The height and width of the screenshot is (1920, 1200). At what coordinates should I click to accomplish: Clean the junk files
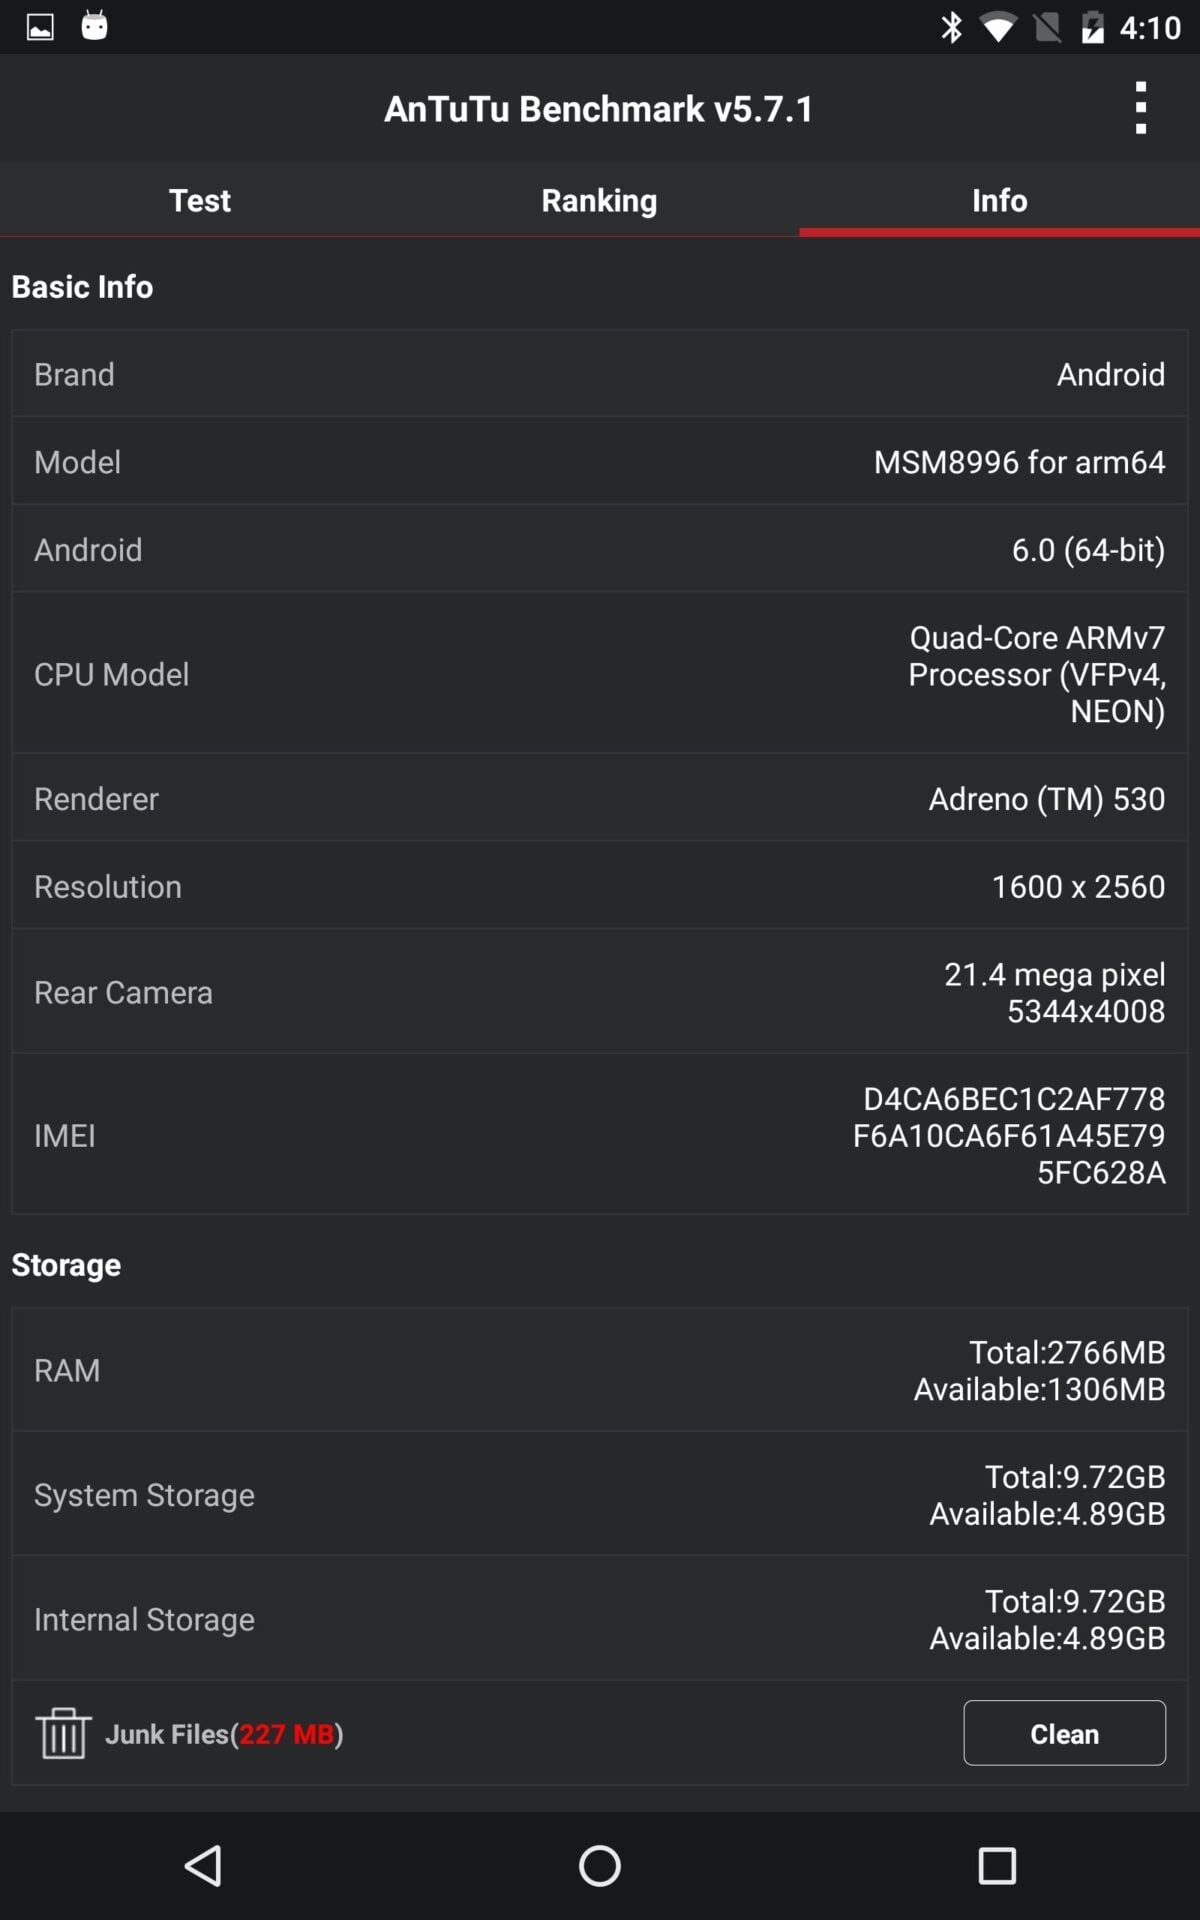(x=1064, y=1733)
